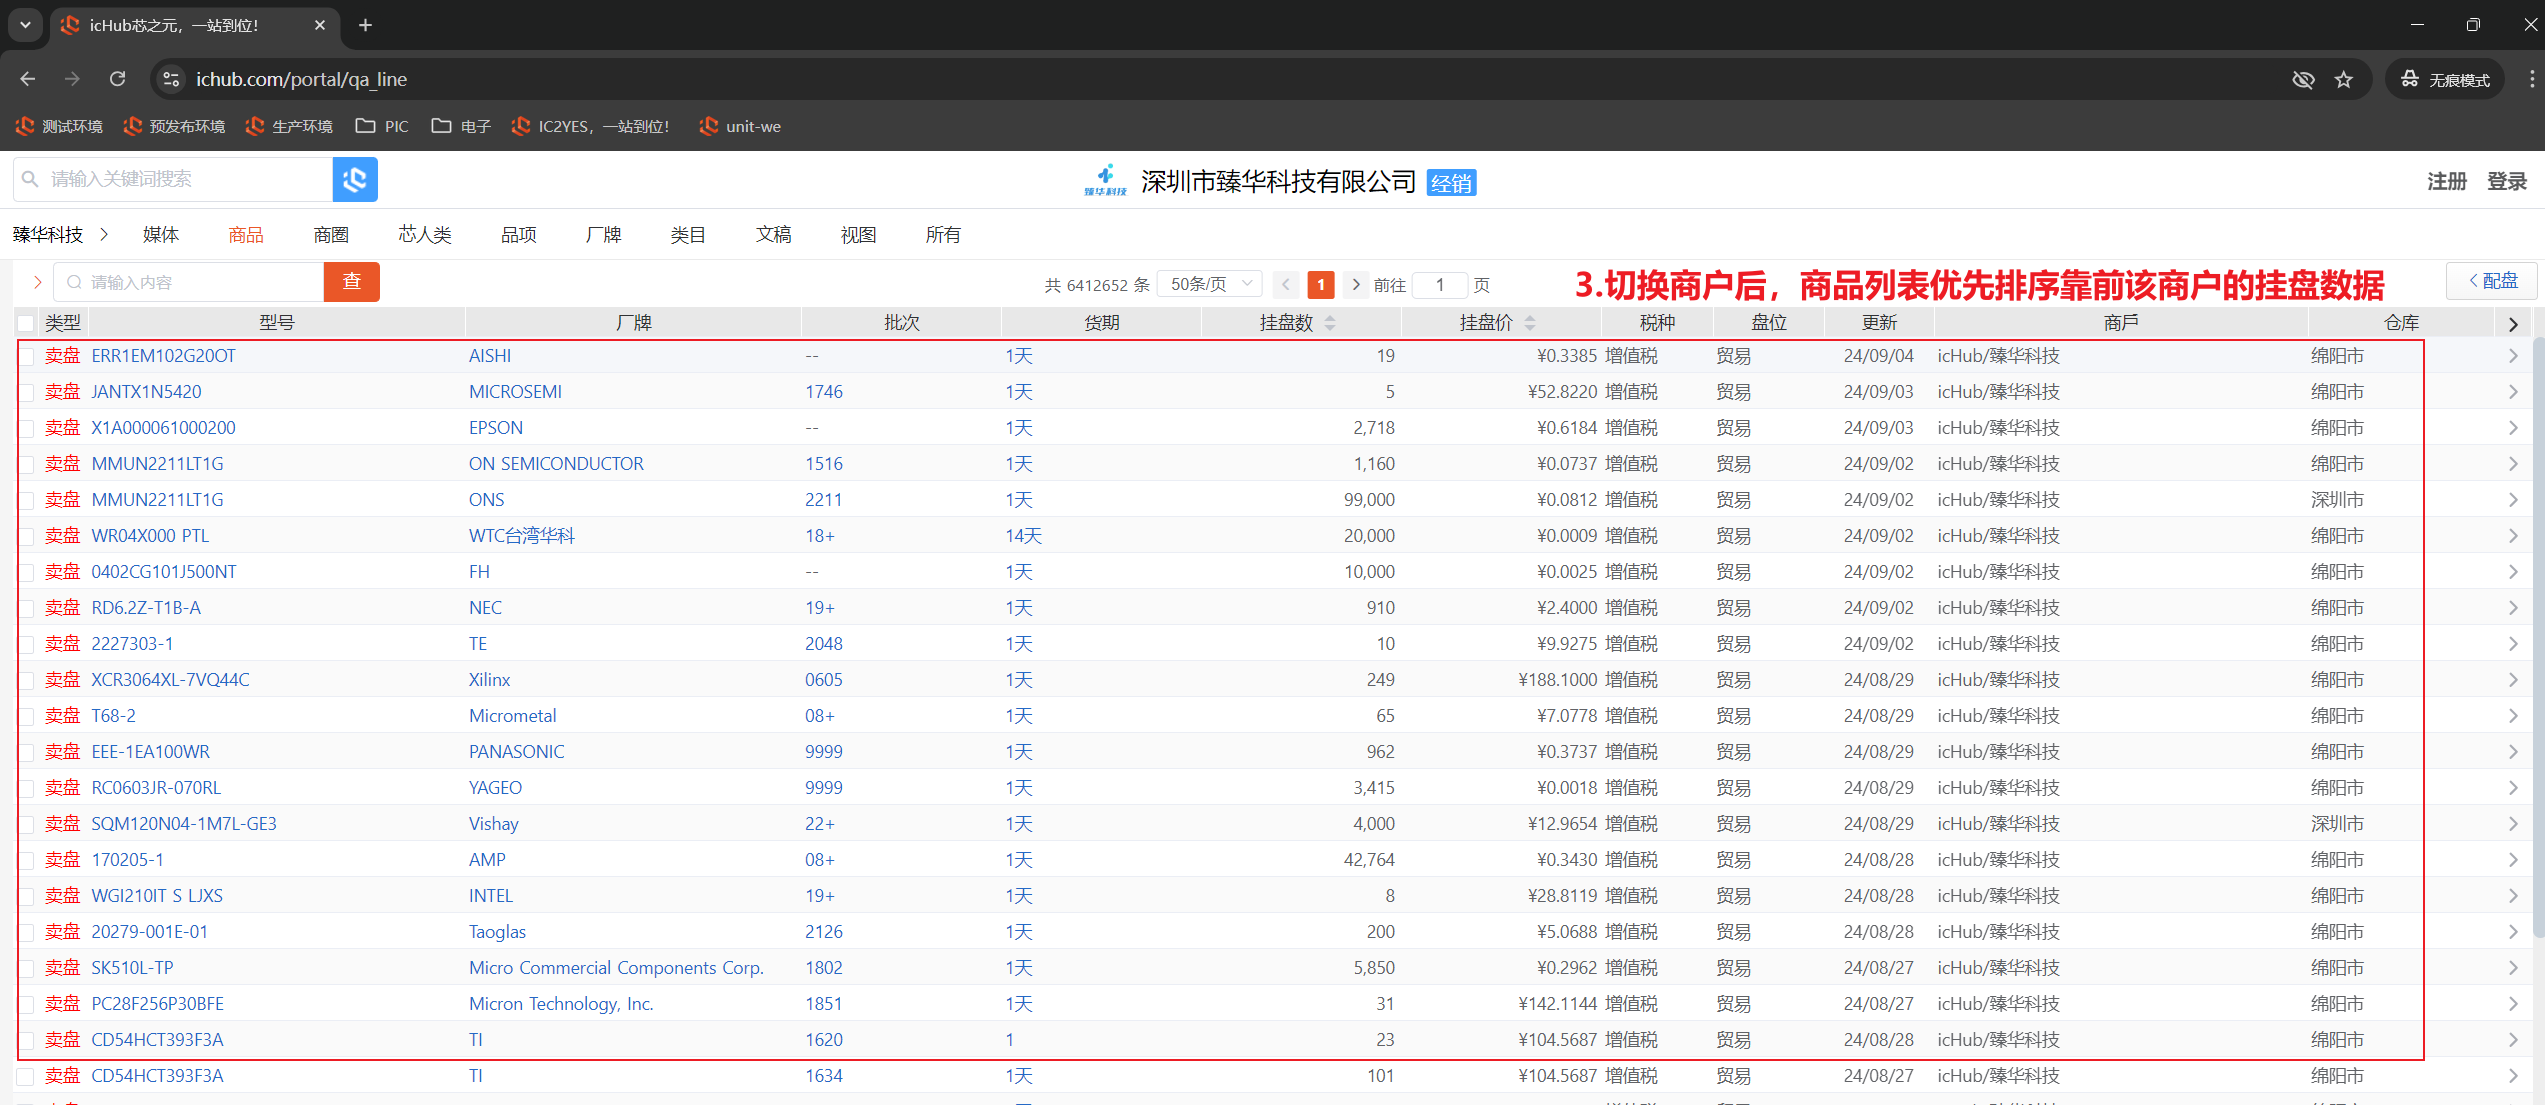Check the WR04X000 PTL row checkbox
Screen dimensions: 2545x1105
point(27,537)
